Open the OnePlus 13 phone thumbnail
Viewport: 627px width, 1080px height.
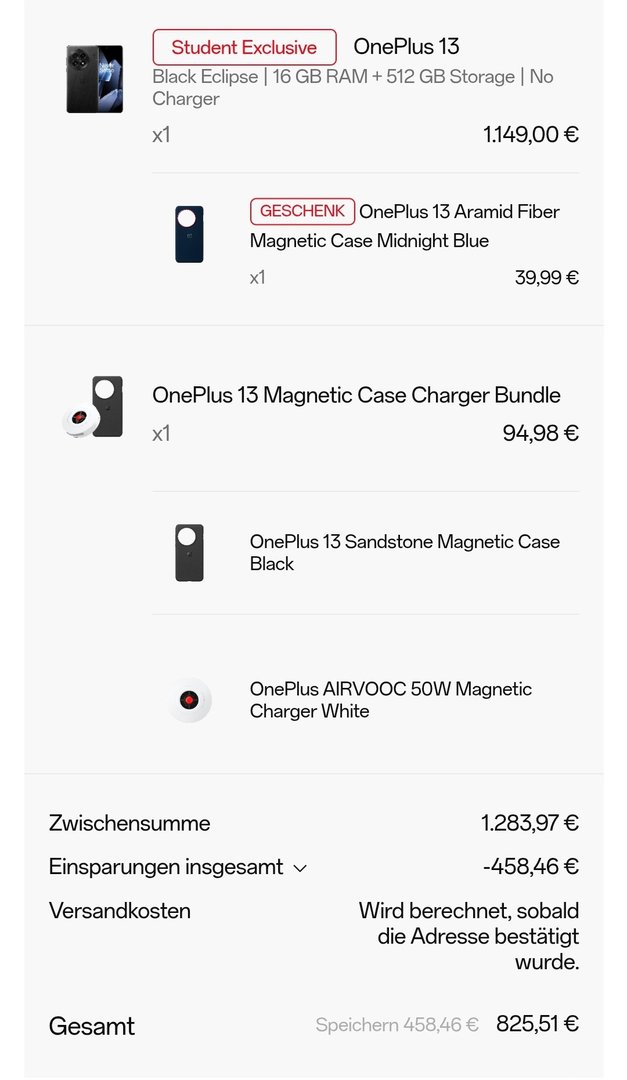95,79
